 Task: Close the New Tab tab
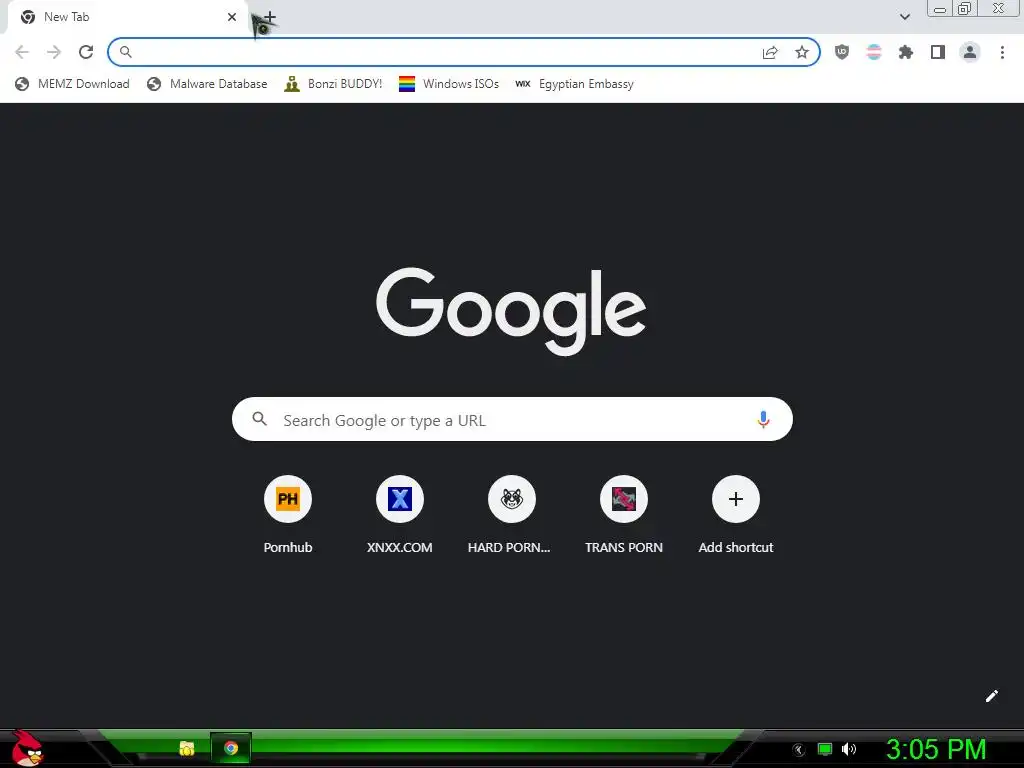pos(232,17)
